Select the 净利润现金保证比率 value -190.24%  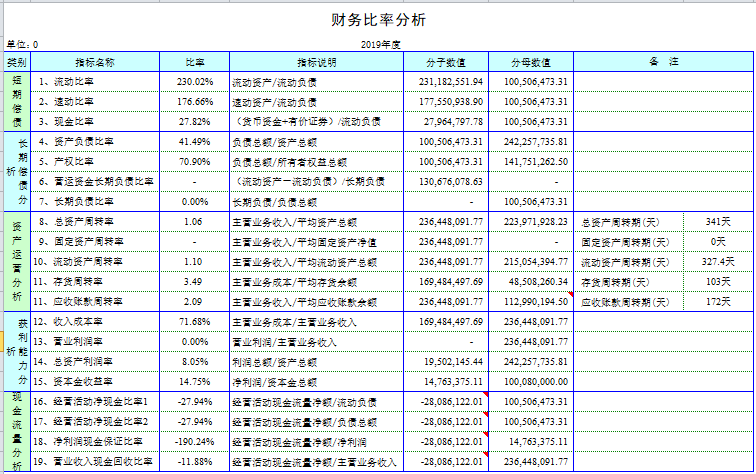pos(194,442)
